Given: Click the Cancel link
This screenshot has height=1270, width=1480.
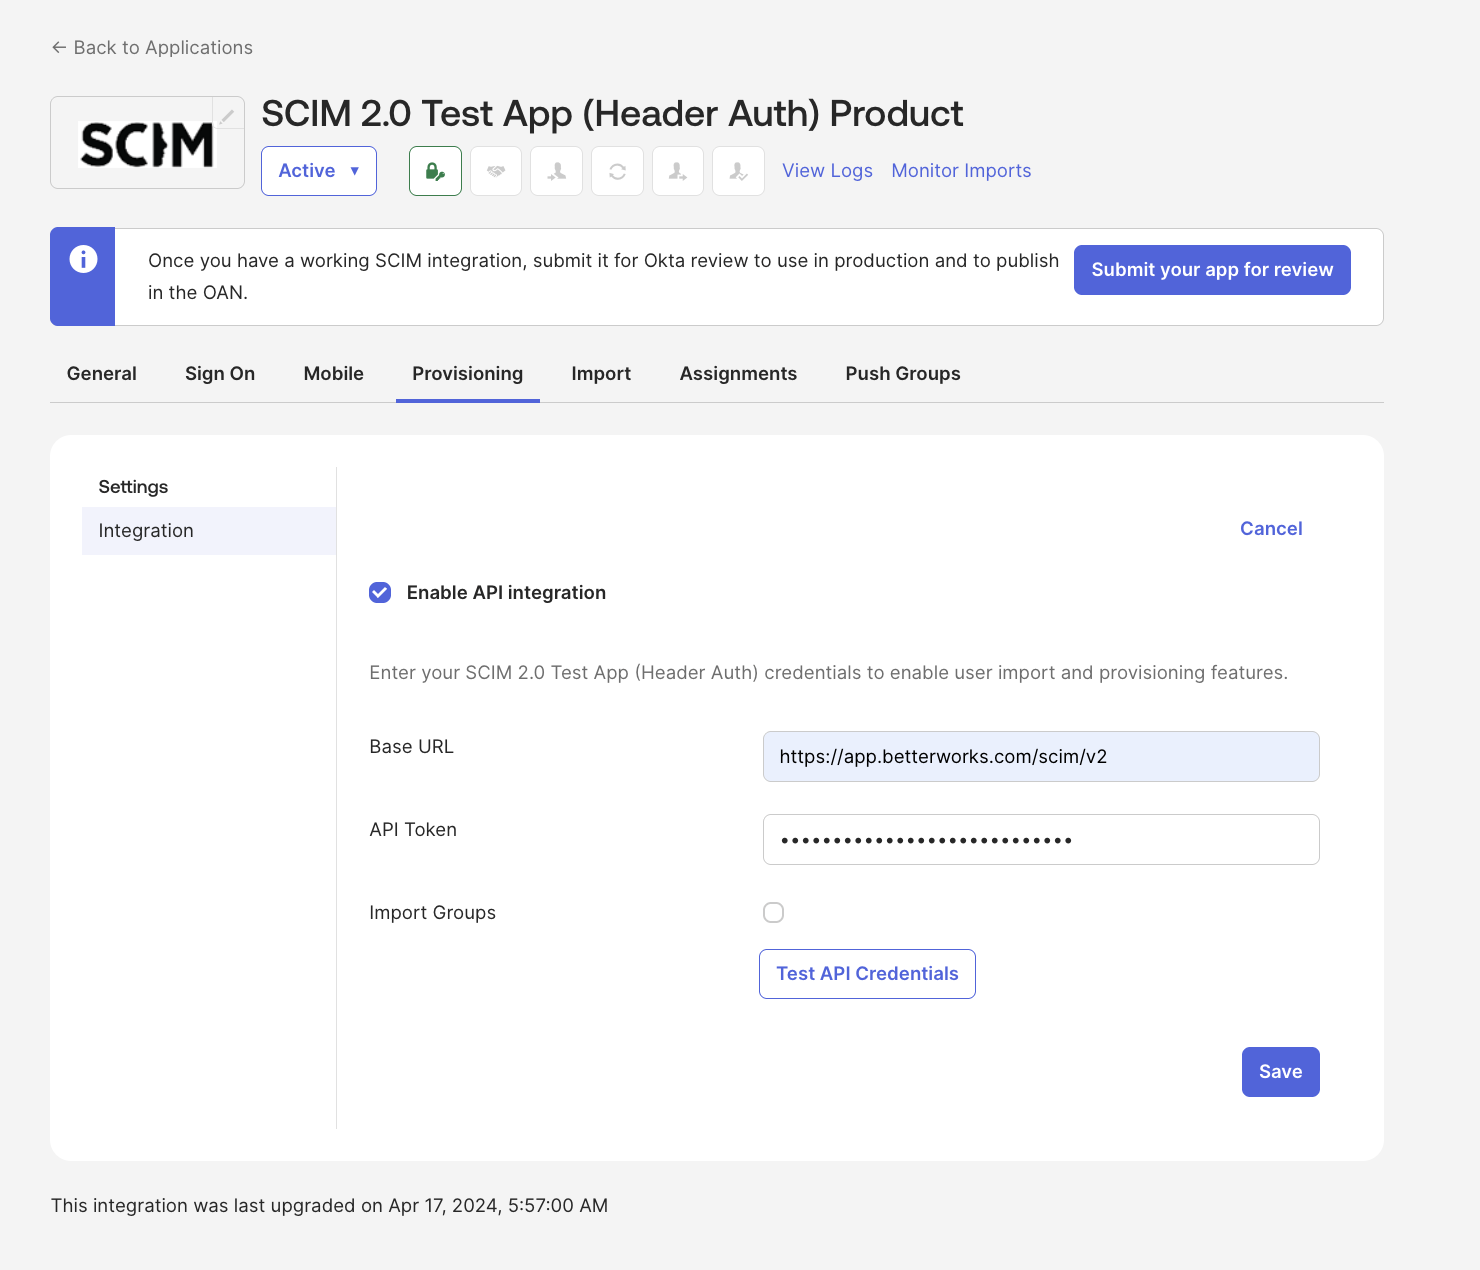Looking at the screenshot, I should (1271, 528).
